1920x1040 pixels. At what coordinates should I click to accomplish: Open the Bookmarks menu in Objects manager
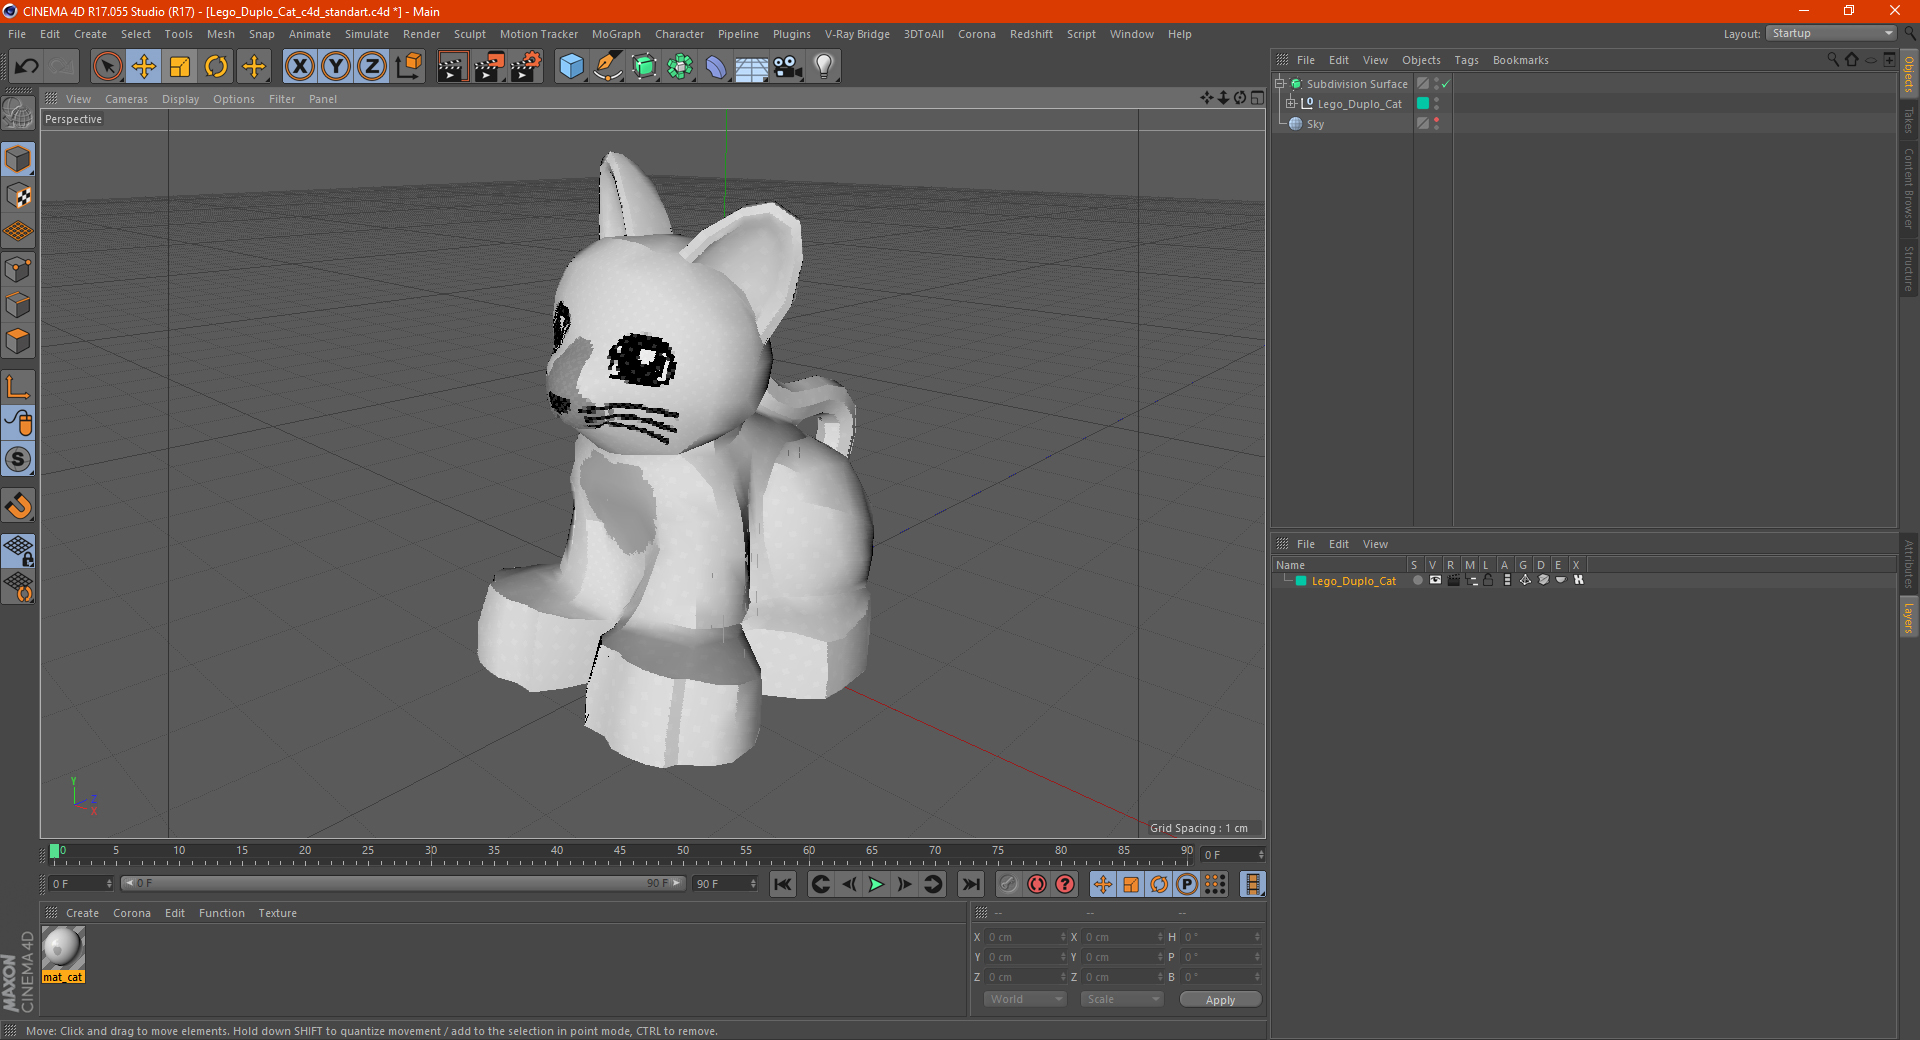click(x=1520, y=60)
